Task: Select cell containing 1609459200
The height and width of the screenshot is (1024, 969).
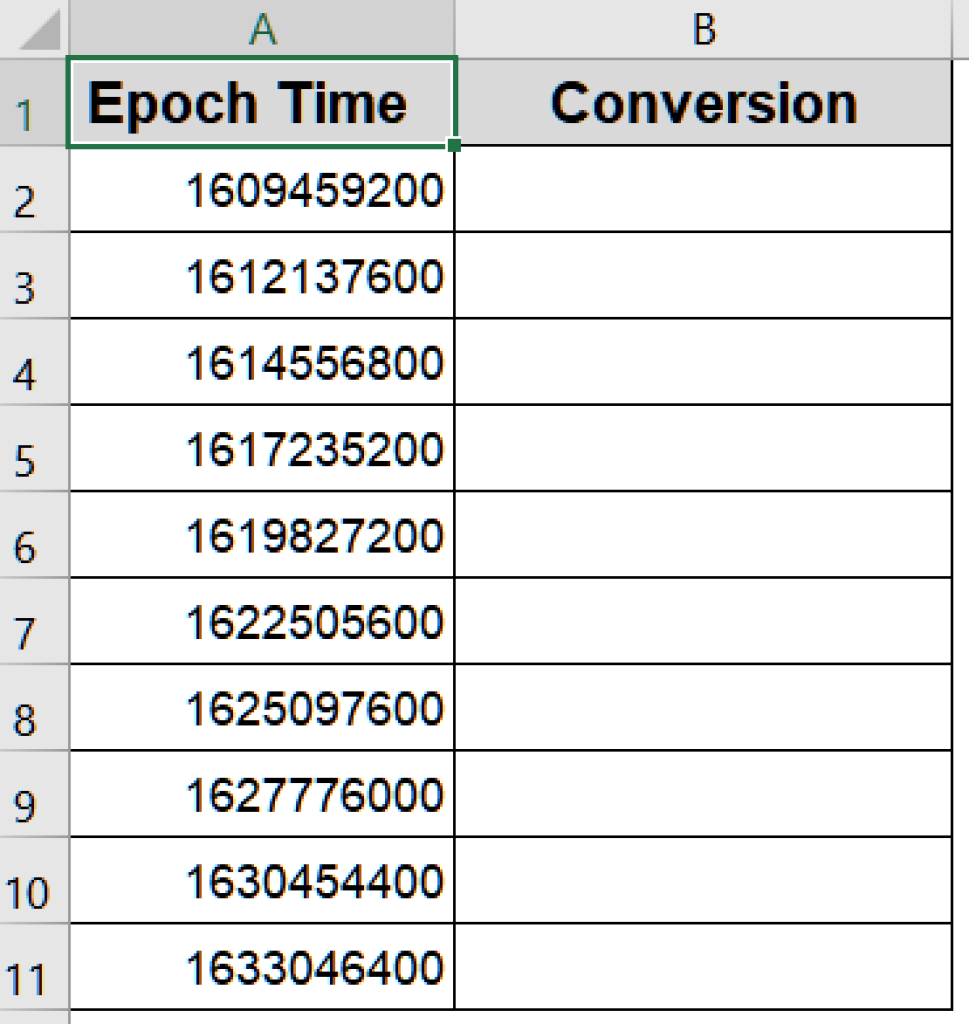Action: pyautogui.click(x=262, y=189)
